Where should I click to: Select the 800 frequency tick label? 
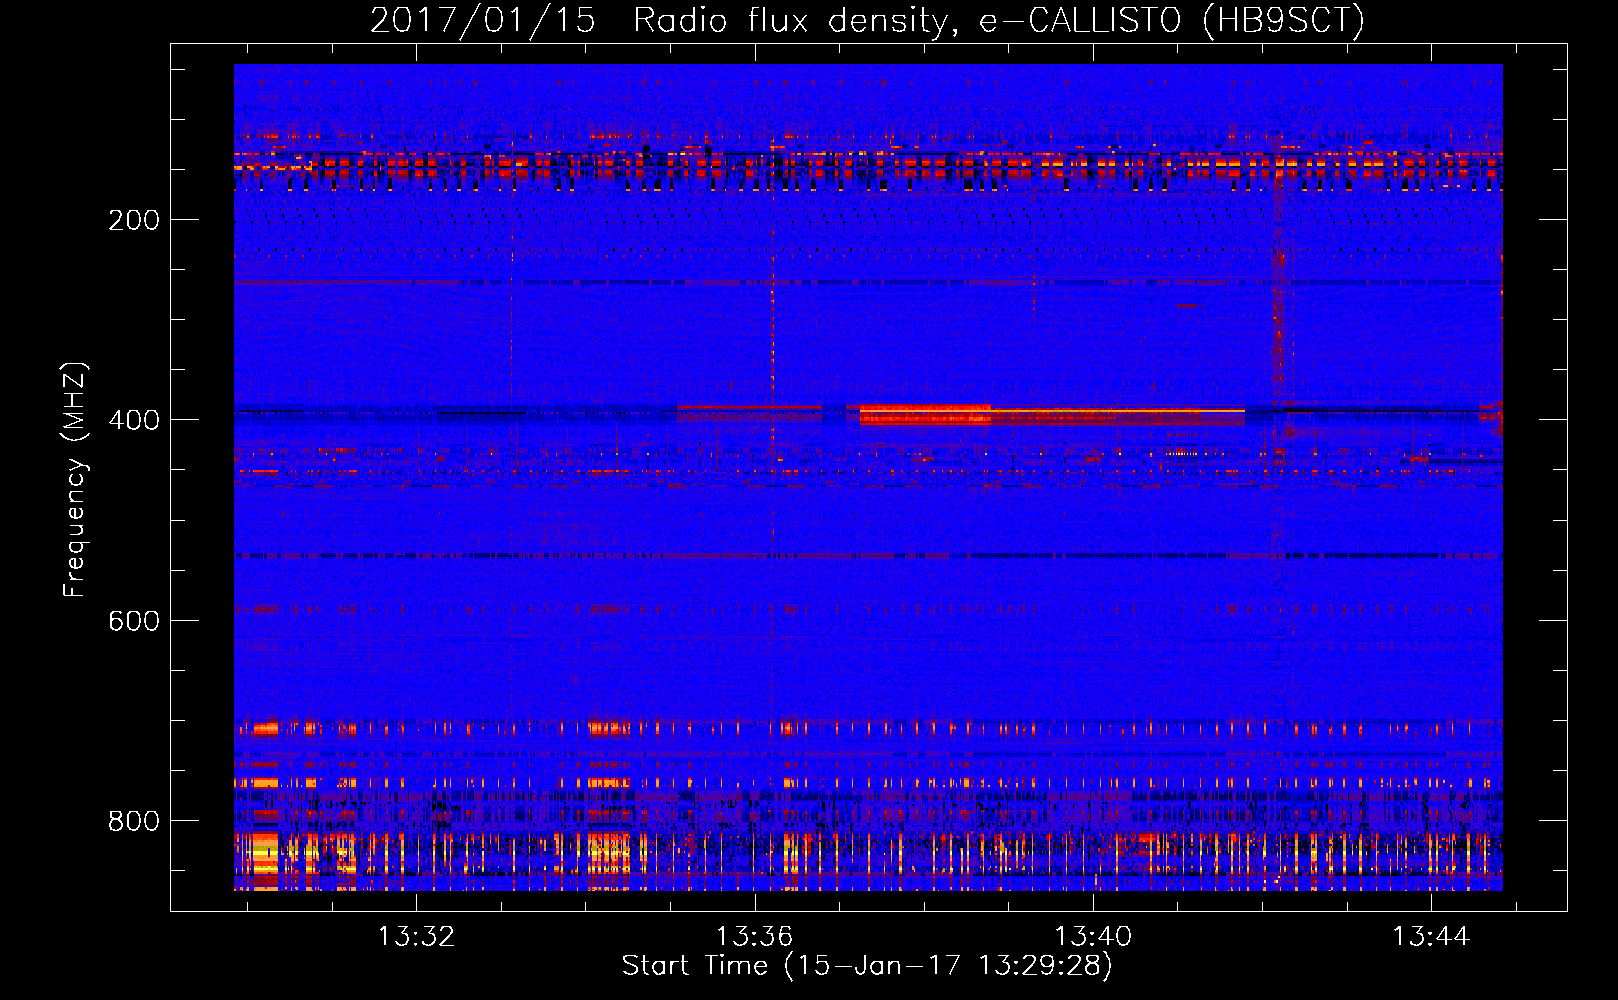[x=134, y=821]
